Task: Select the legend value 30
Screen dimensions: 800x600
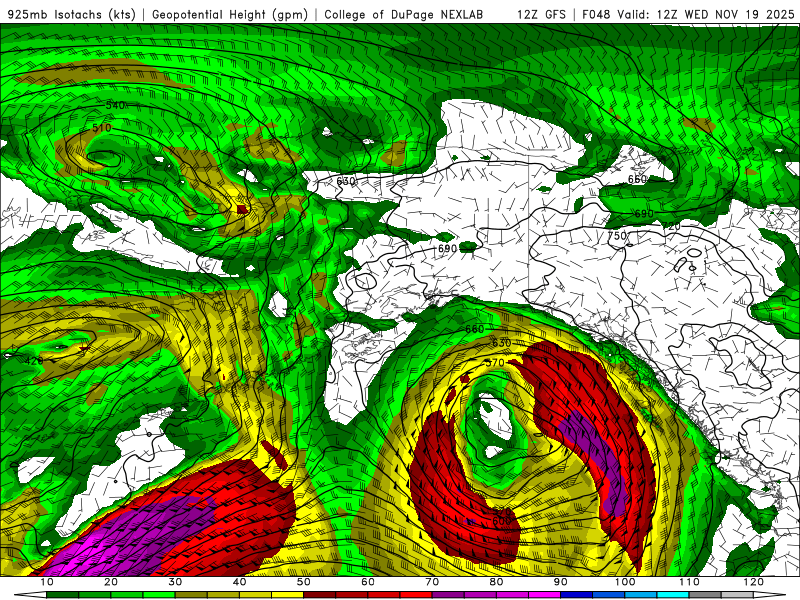Action: pos(175,582)
